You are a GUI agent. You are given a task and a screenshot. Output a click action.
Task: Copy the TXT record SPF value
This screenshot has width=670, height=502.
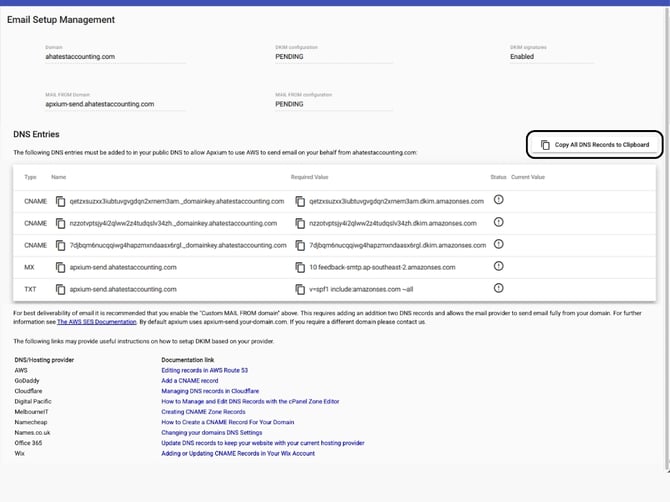(301, 289)
